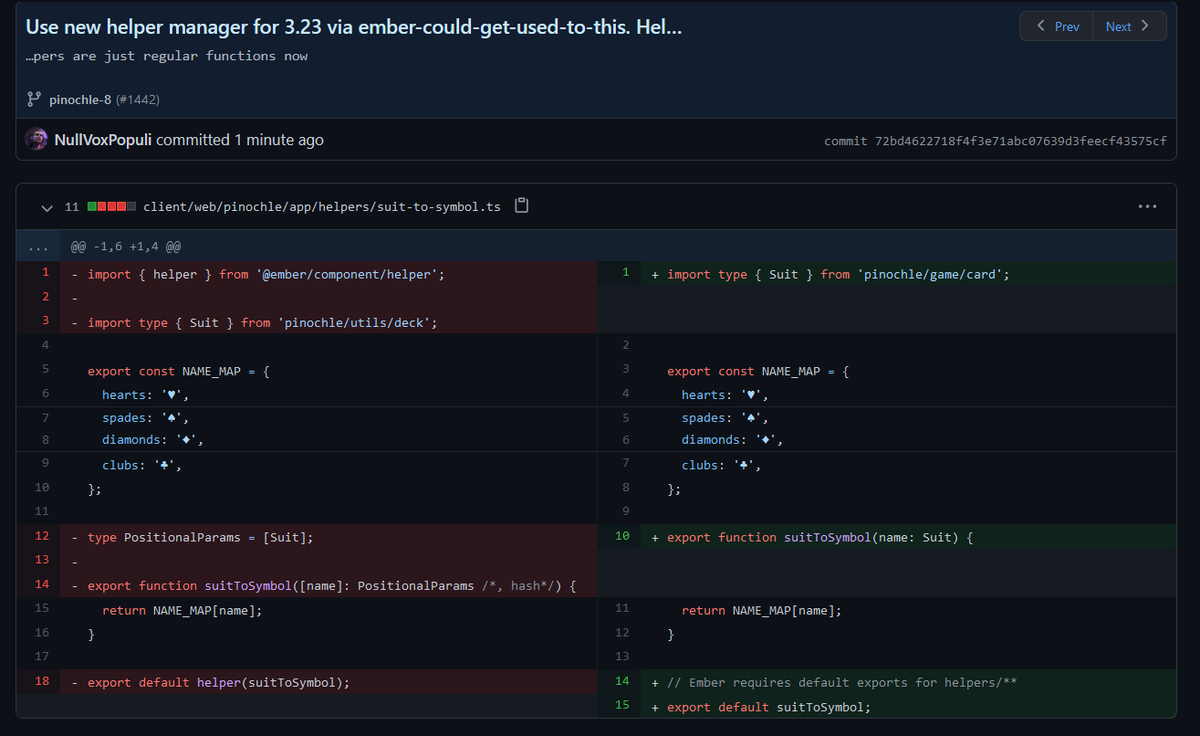This screenshot has width=1200, height=736.
Task: Click right-side 'hearts' entry on line 4
Action: (x=725, y=395)
